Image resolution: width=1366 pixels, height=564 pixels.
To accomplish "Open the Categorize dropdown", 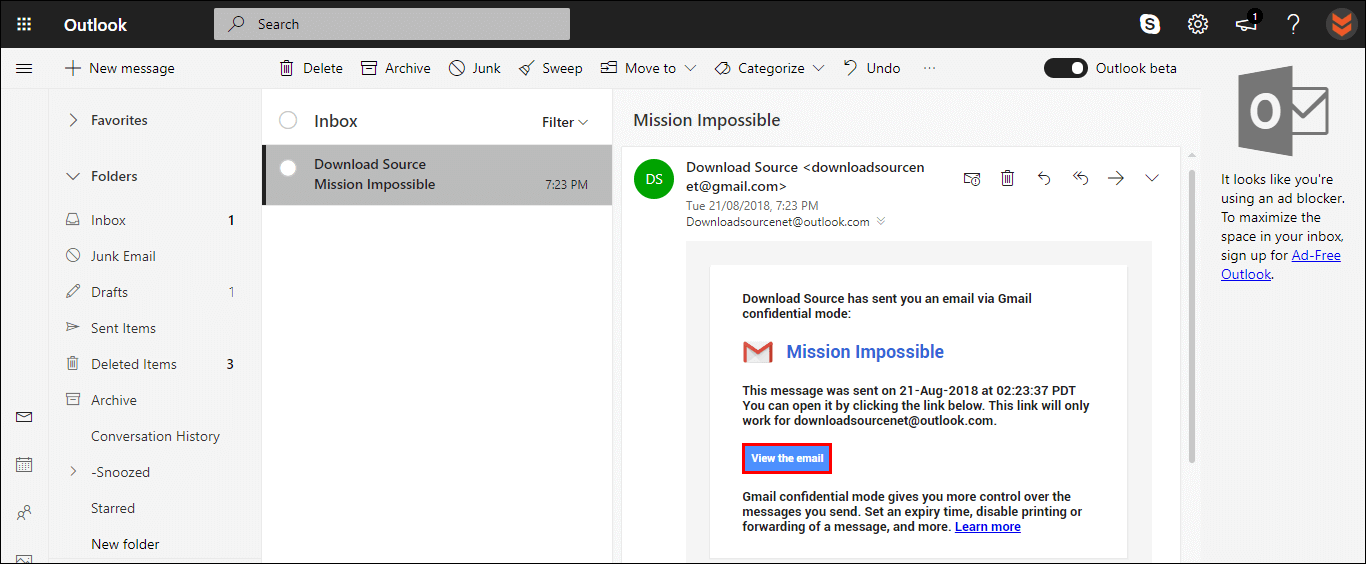I will pyautogui.click(x=769, y=68).
